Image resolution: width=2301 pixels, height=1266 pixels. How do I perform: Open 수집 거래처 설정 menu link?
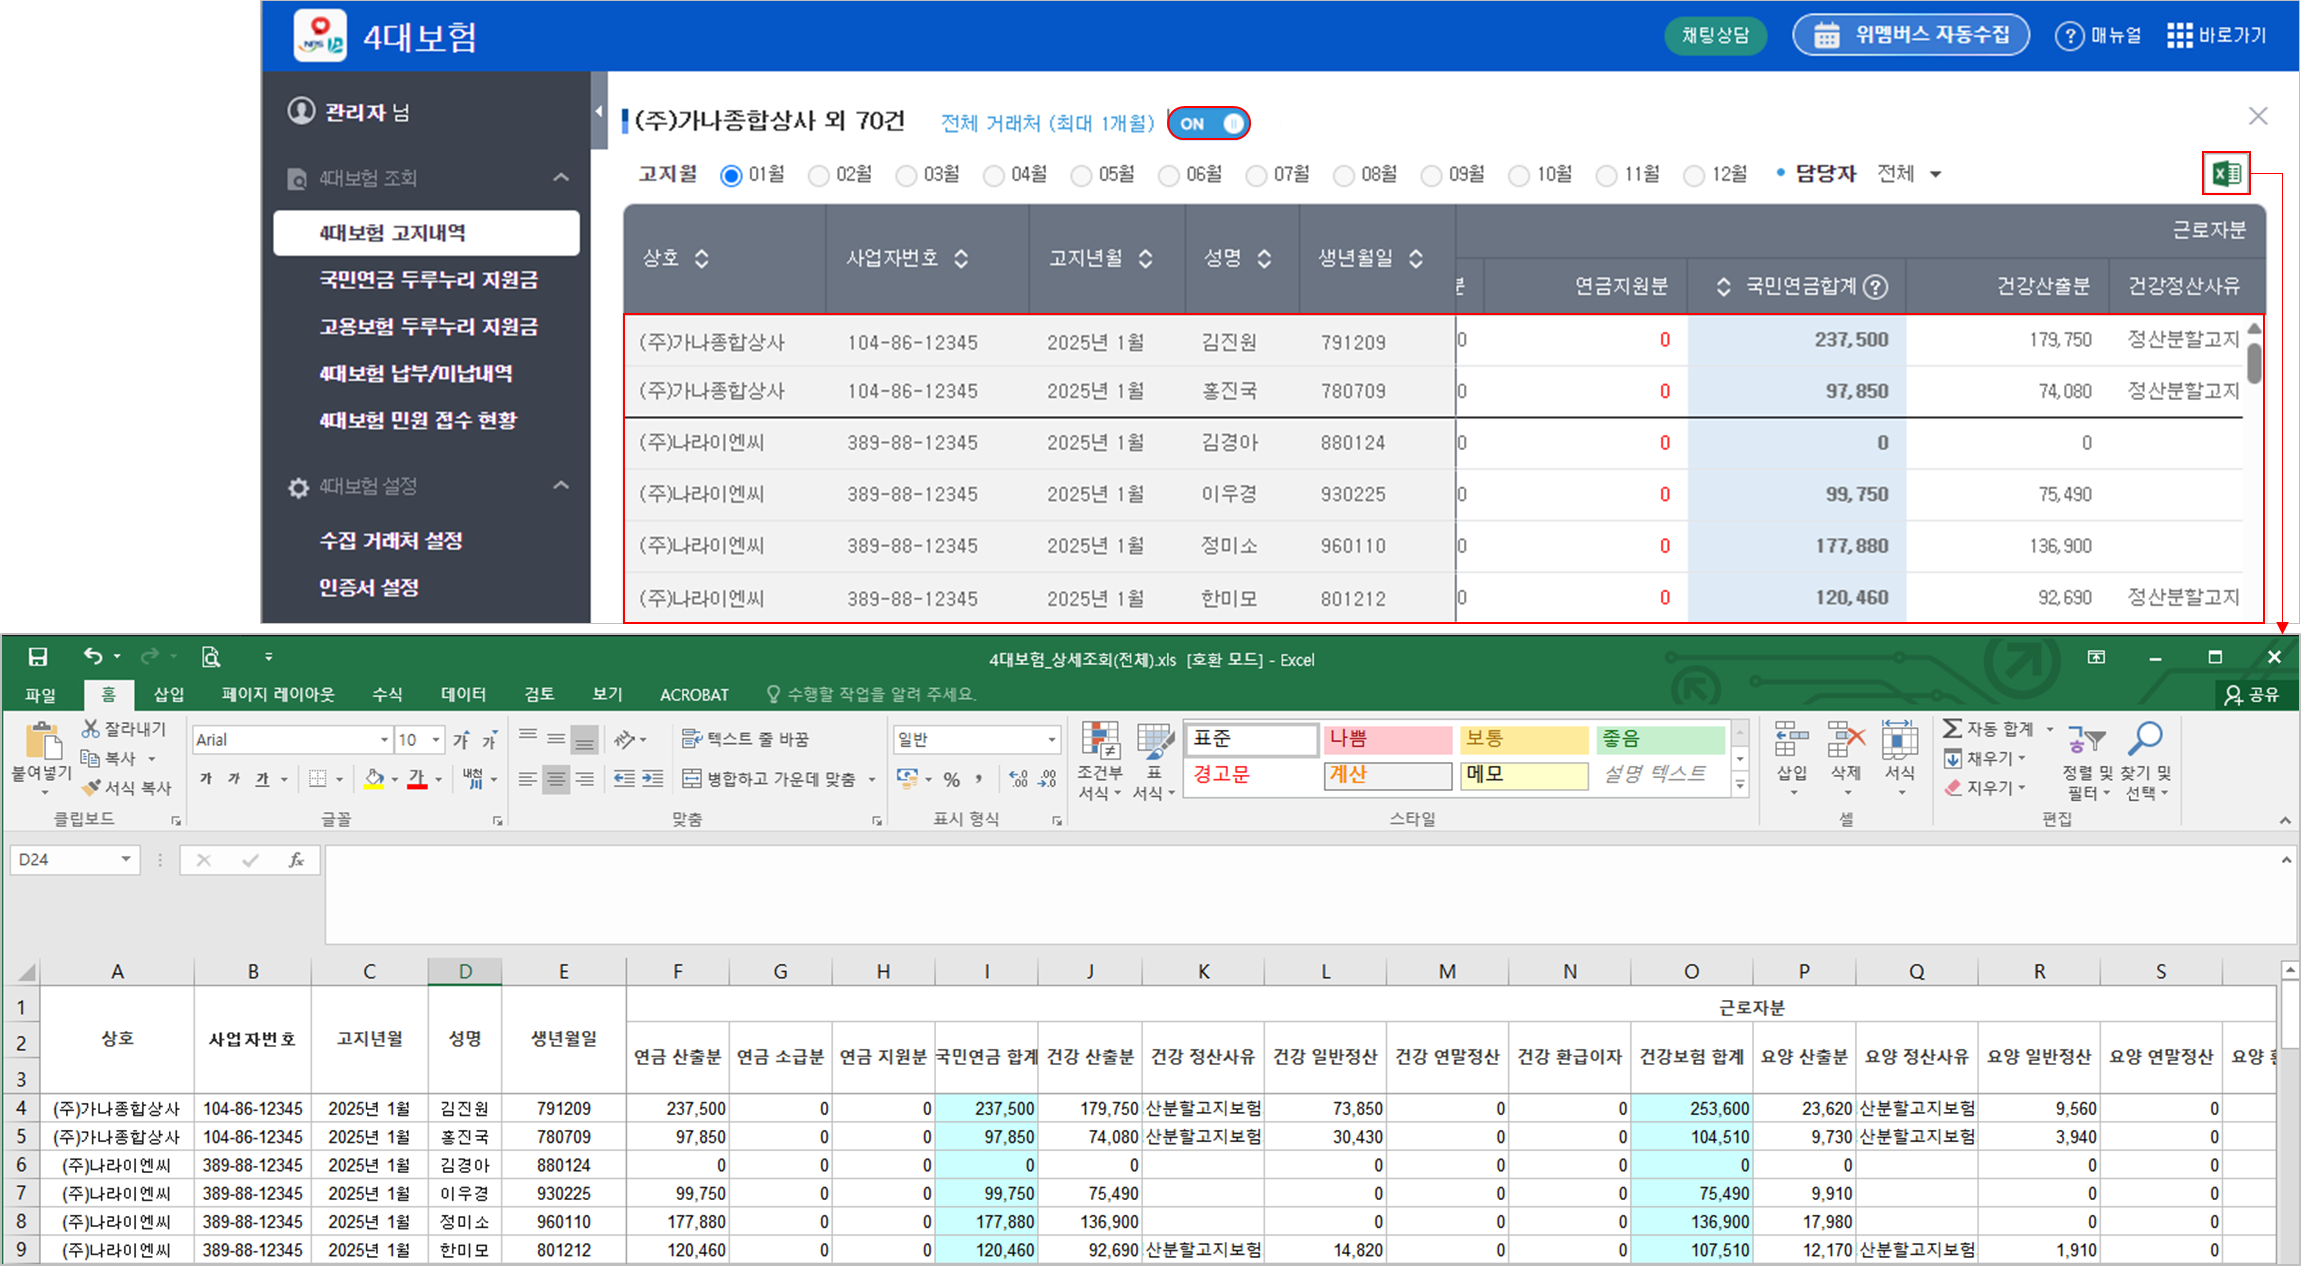coord(391,541)
